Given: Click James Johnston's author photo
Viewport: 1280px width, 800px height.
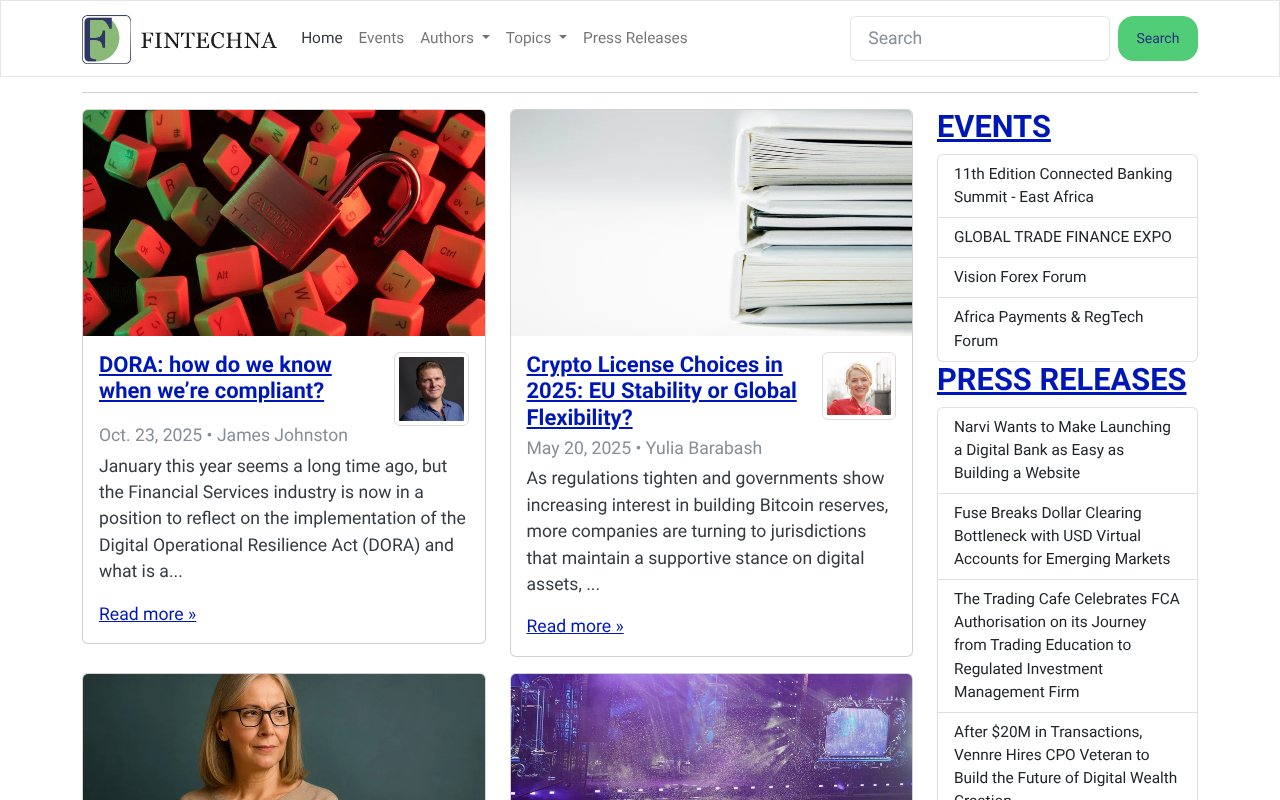Looking at the screenshot, I should 431,388.
